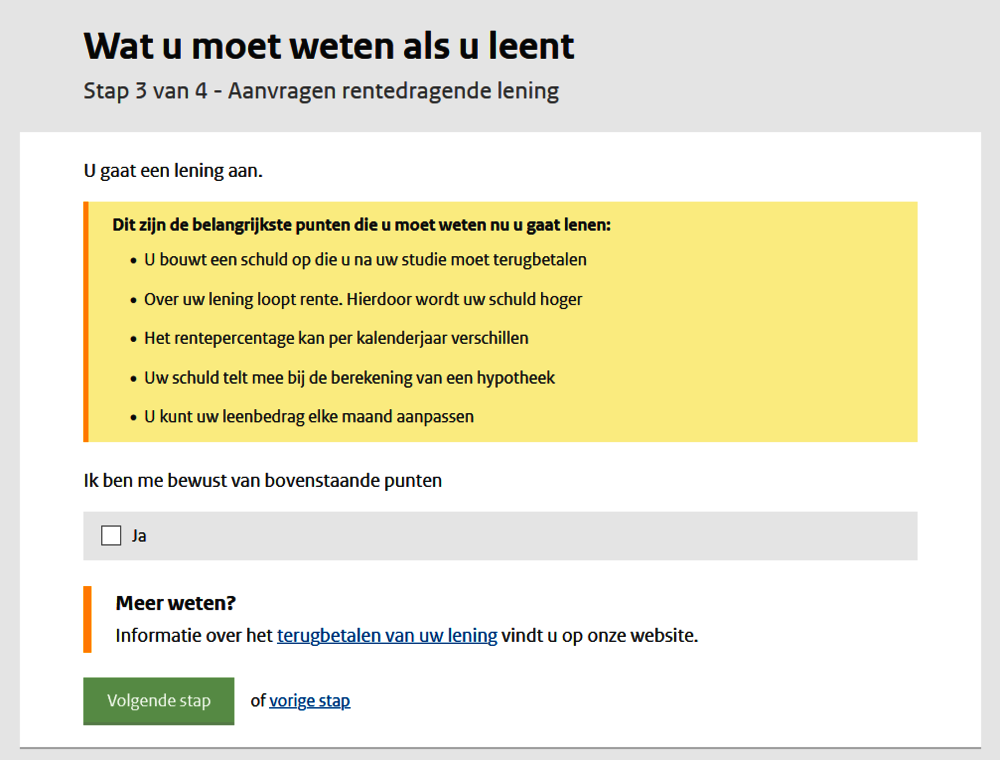The height and width of the screenshot is (760, 1000).
Task: Click 'Ik ben me bewust van bovenstaande punten'
Action: pyautogui.click(x=262, y=481)
